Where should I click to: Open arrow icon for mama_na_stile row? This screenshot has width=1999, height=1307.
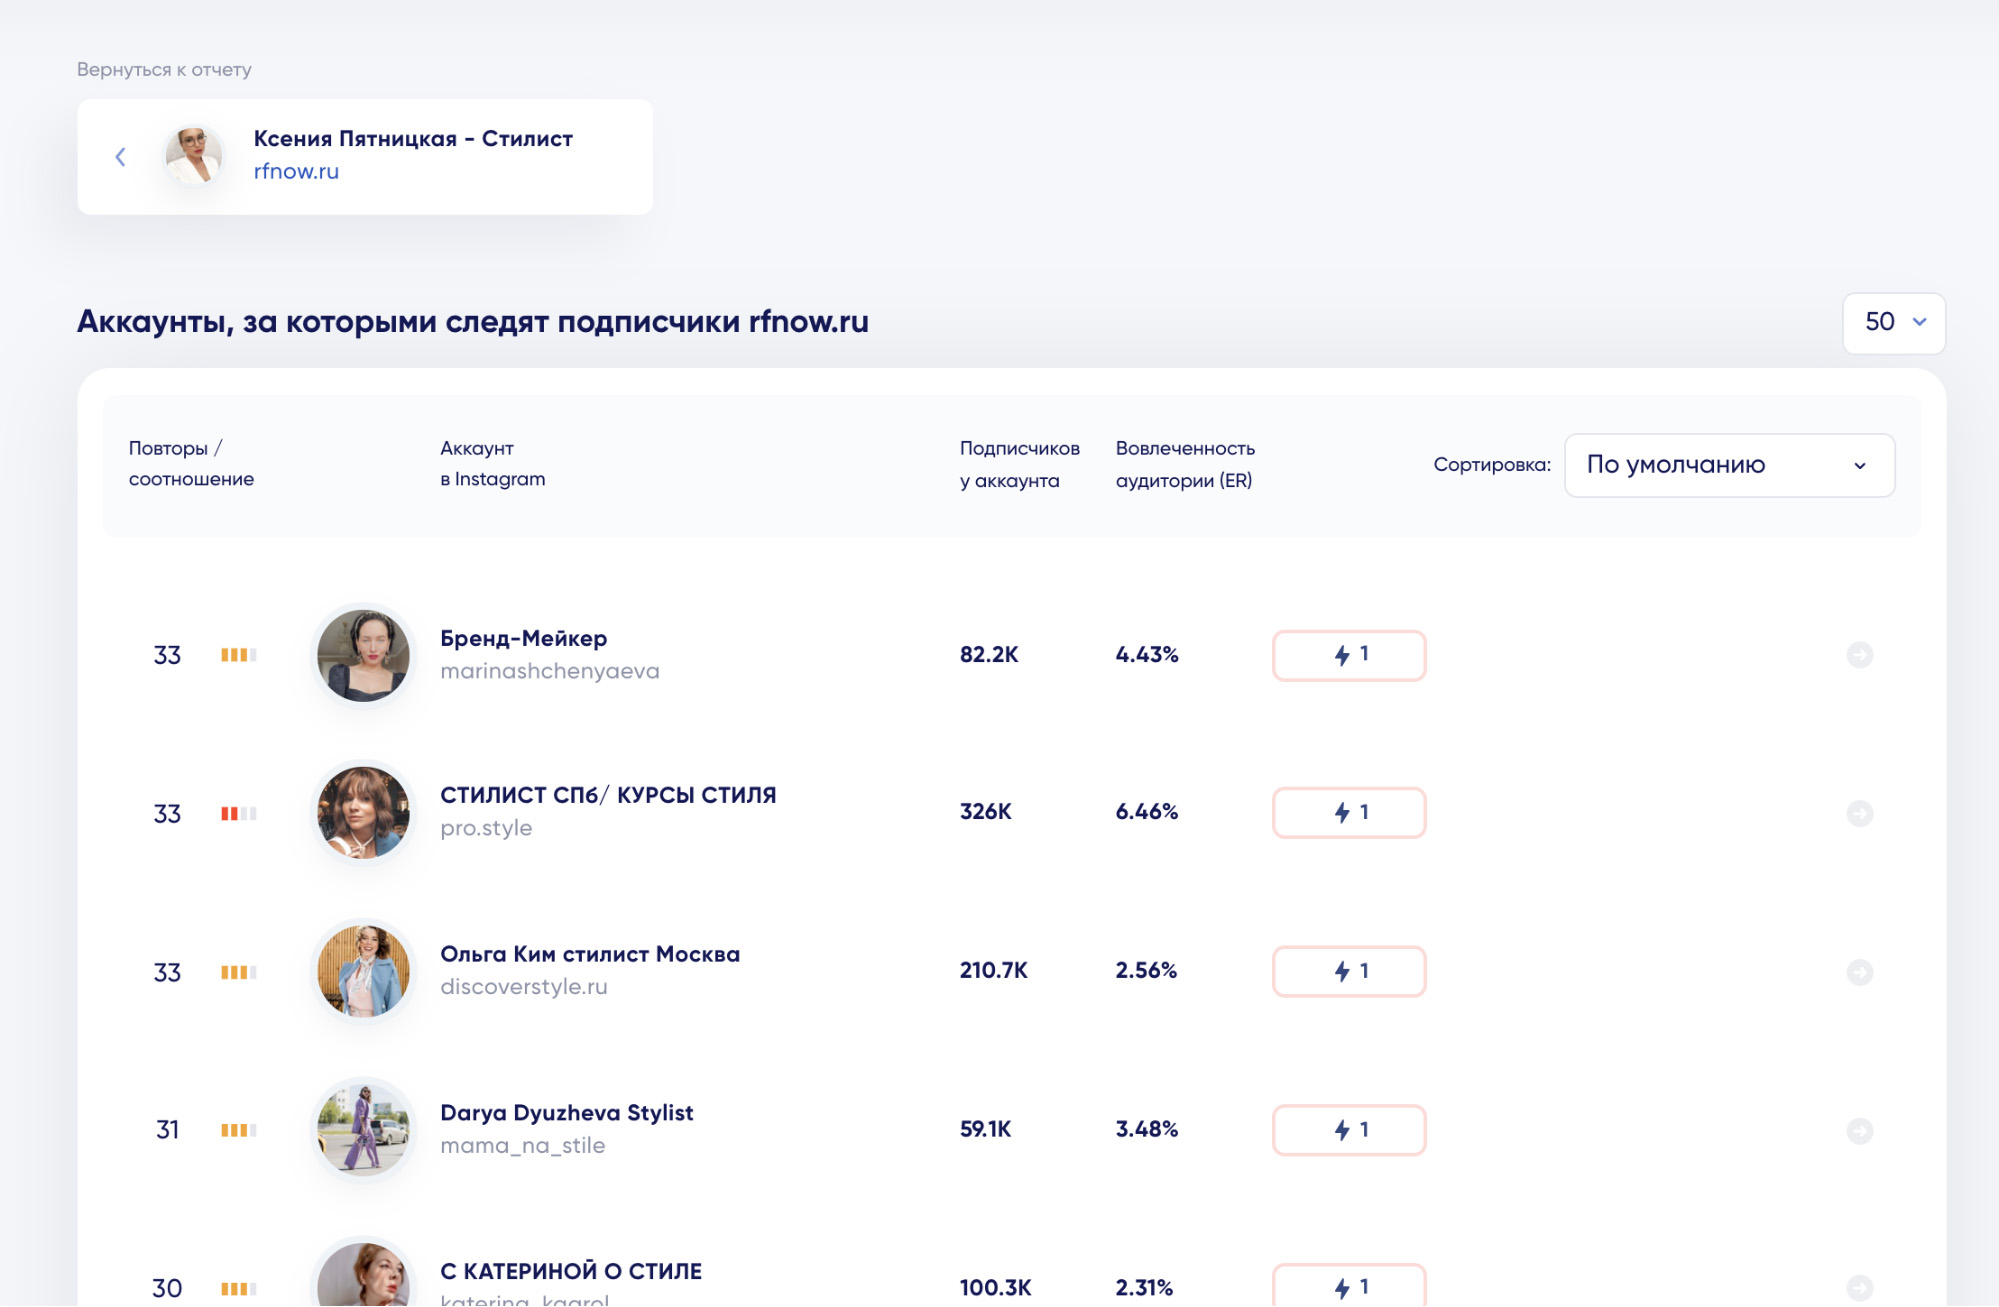pyautogui.click(x=1859, y=1131)
